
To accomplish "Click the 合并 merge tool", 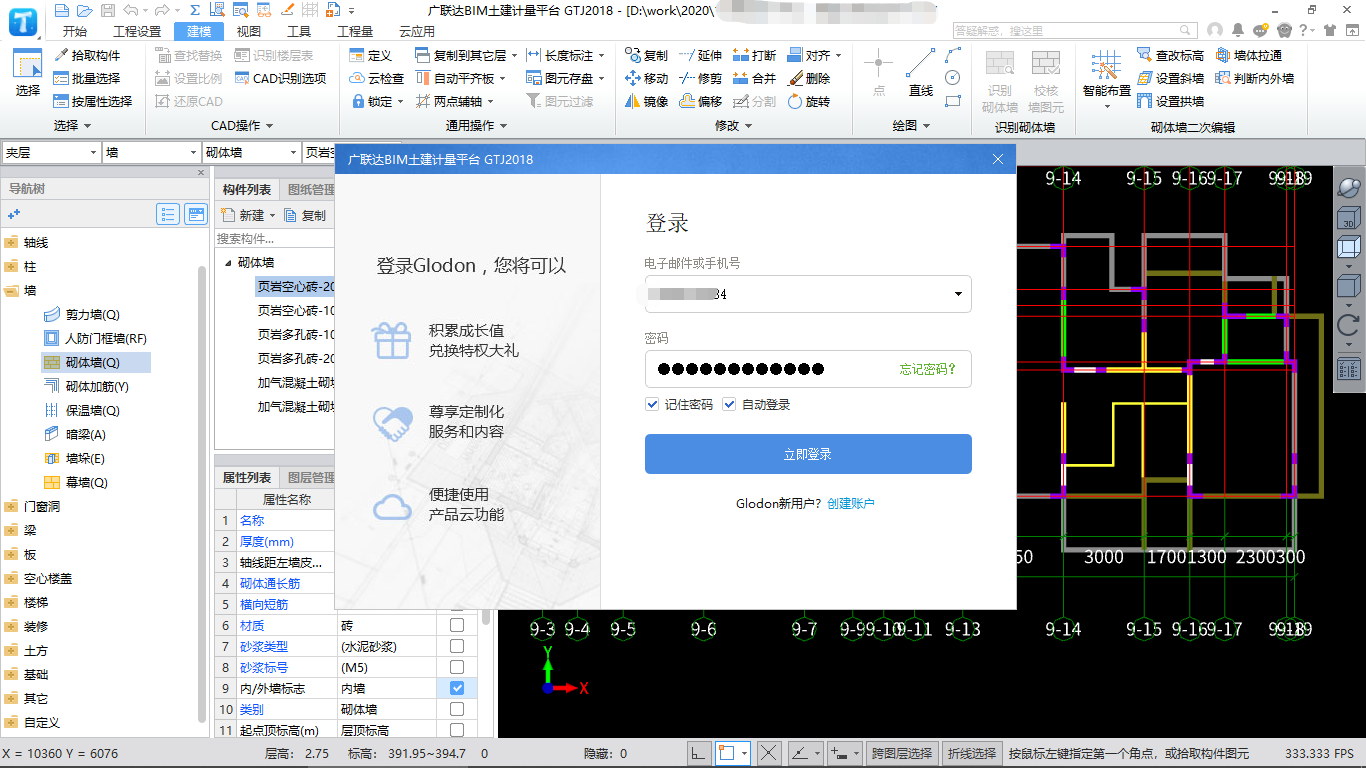I will 754,78.
